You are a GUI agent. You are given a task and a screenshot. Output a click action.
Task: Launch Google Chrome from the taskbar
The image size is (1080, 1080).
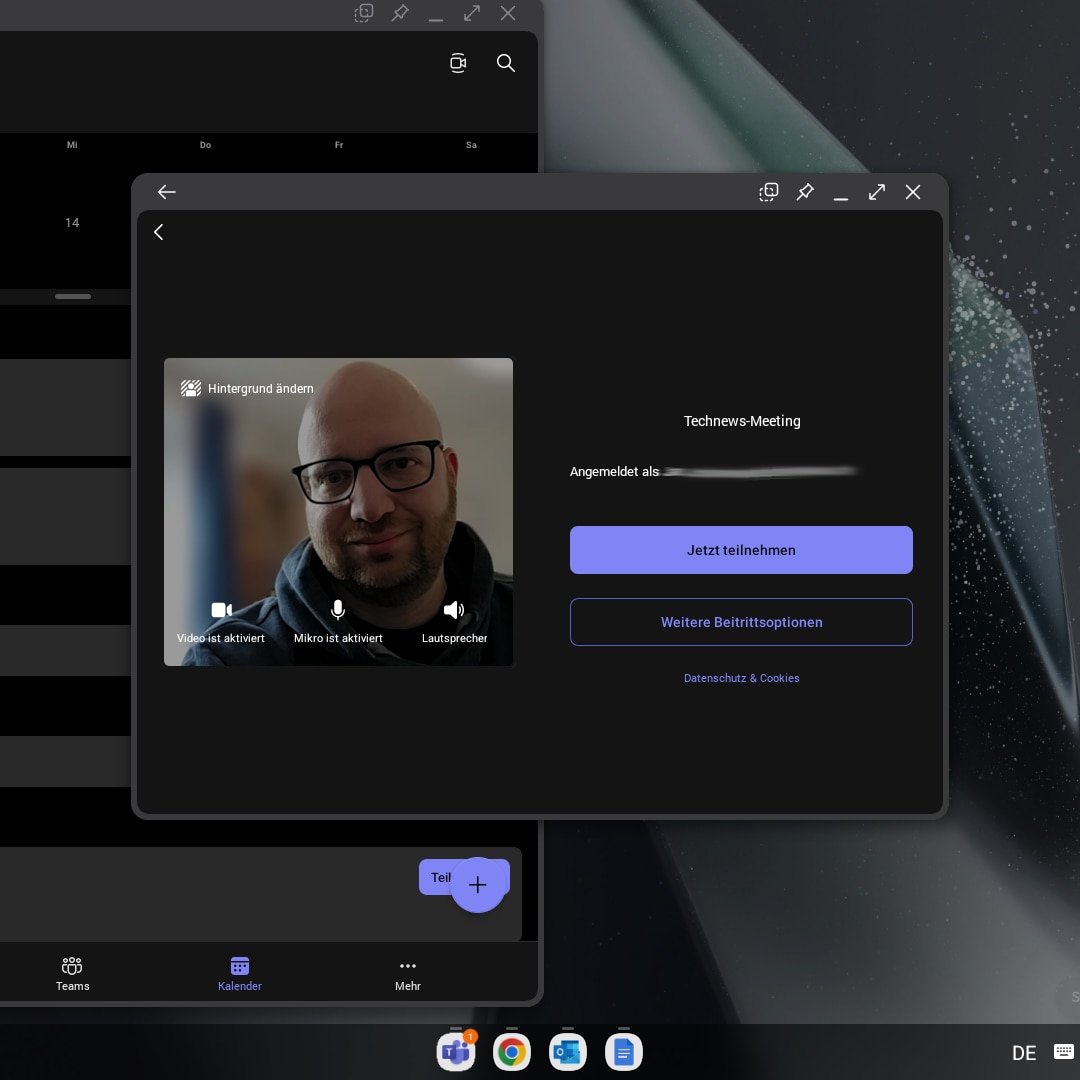[512, 1051]
